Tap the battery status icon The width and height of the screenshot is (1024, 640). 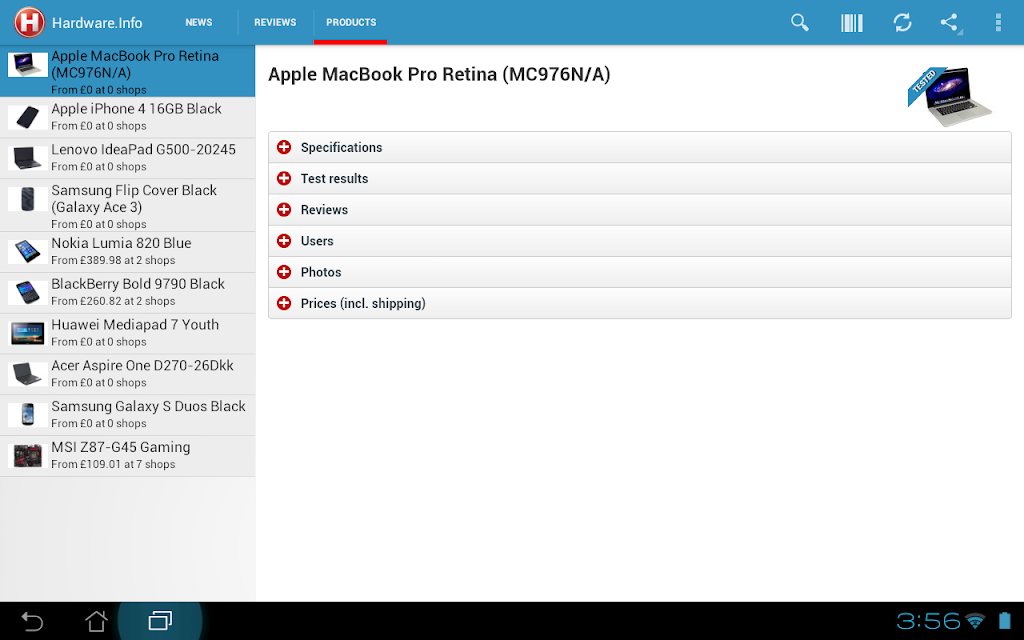pos(1005,620)
